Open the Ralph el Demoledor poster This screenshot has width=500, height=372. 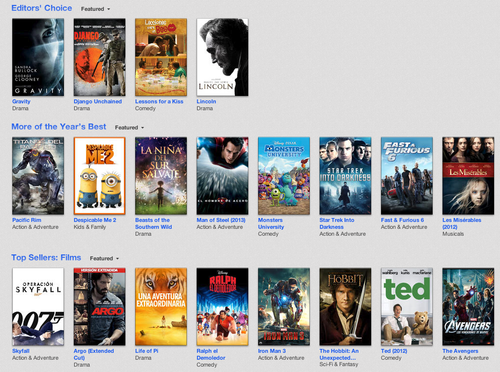point(222,307)
